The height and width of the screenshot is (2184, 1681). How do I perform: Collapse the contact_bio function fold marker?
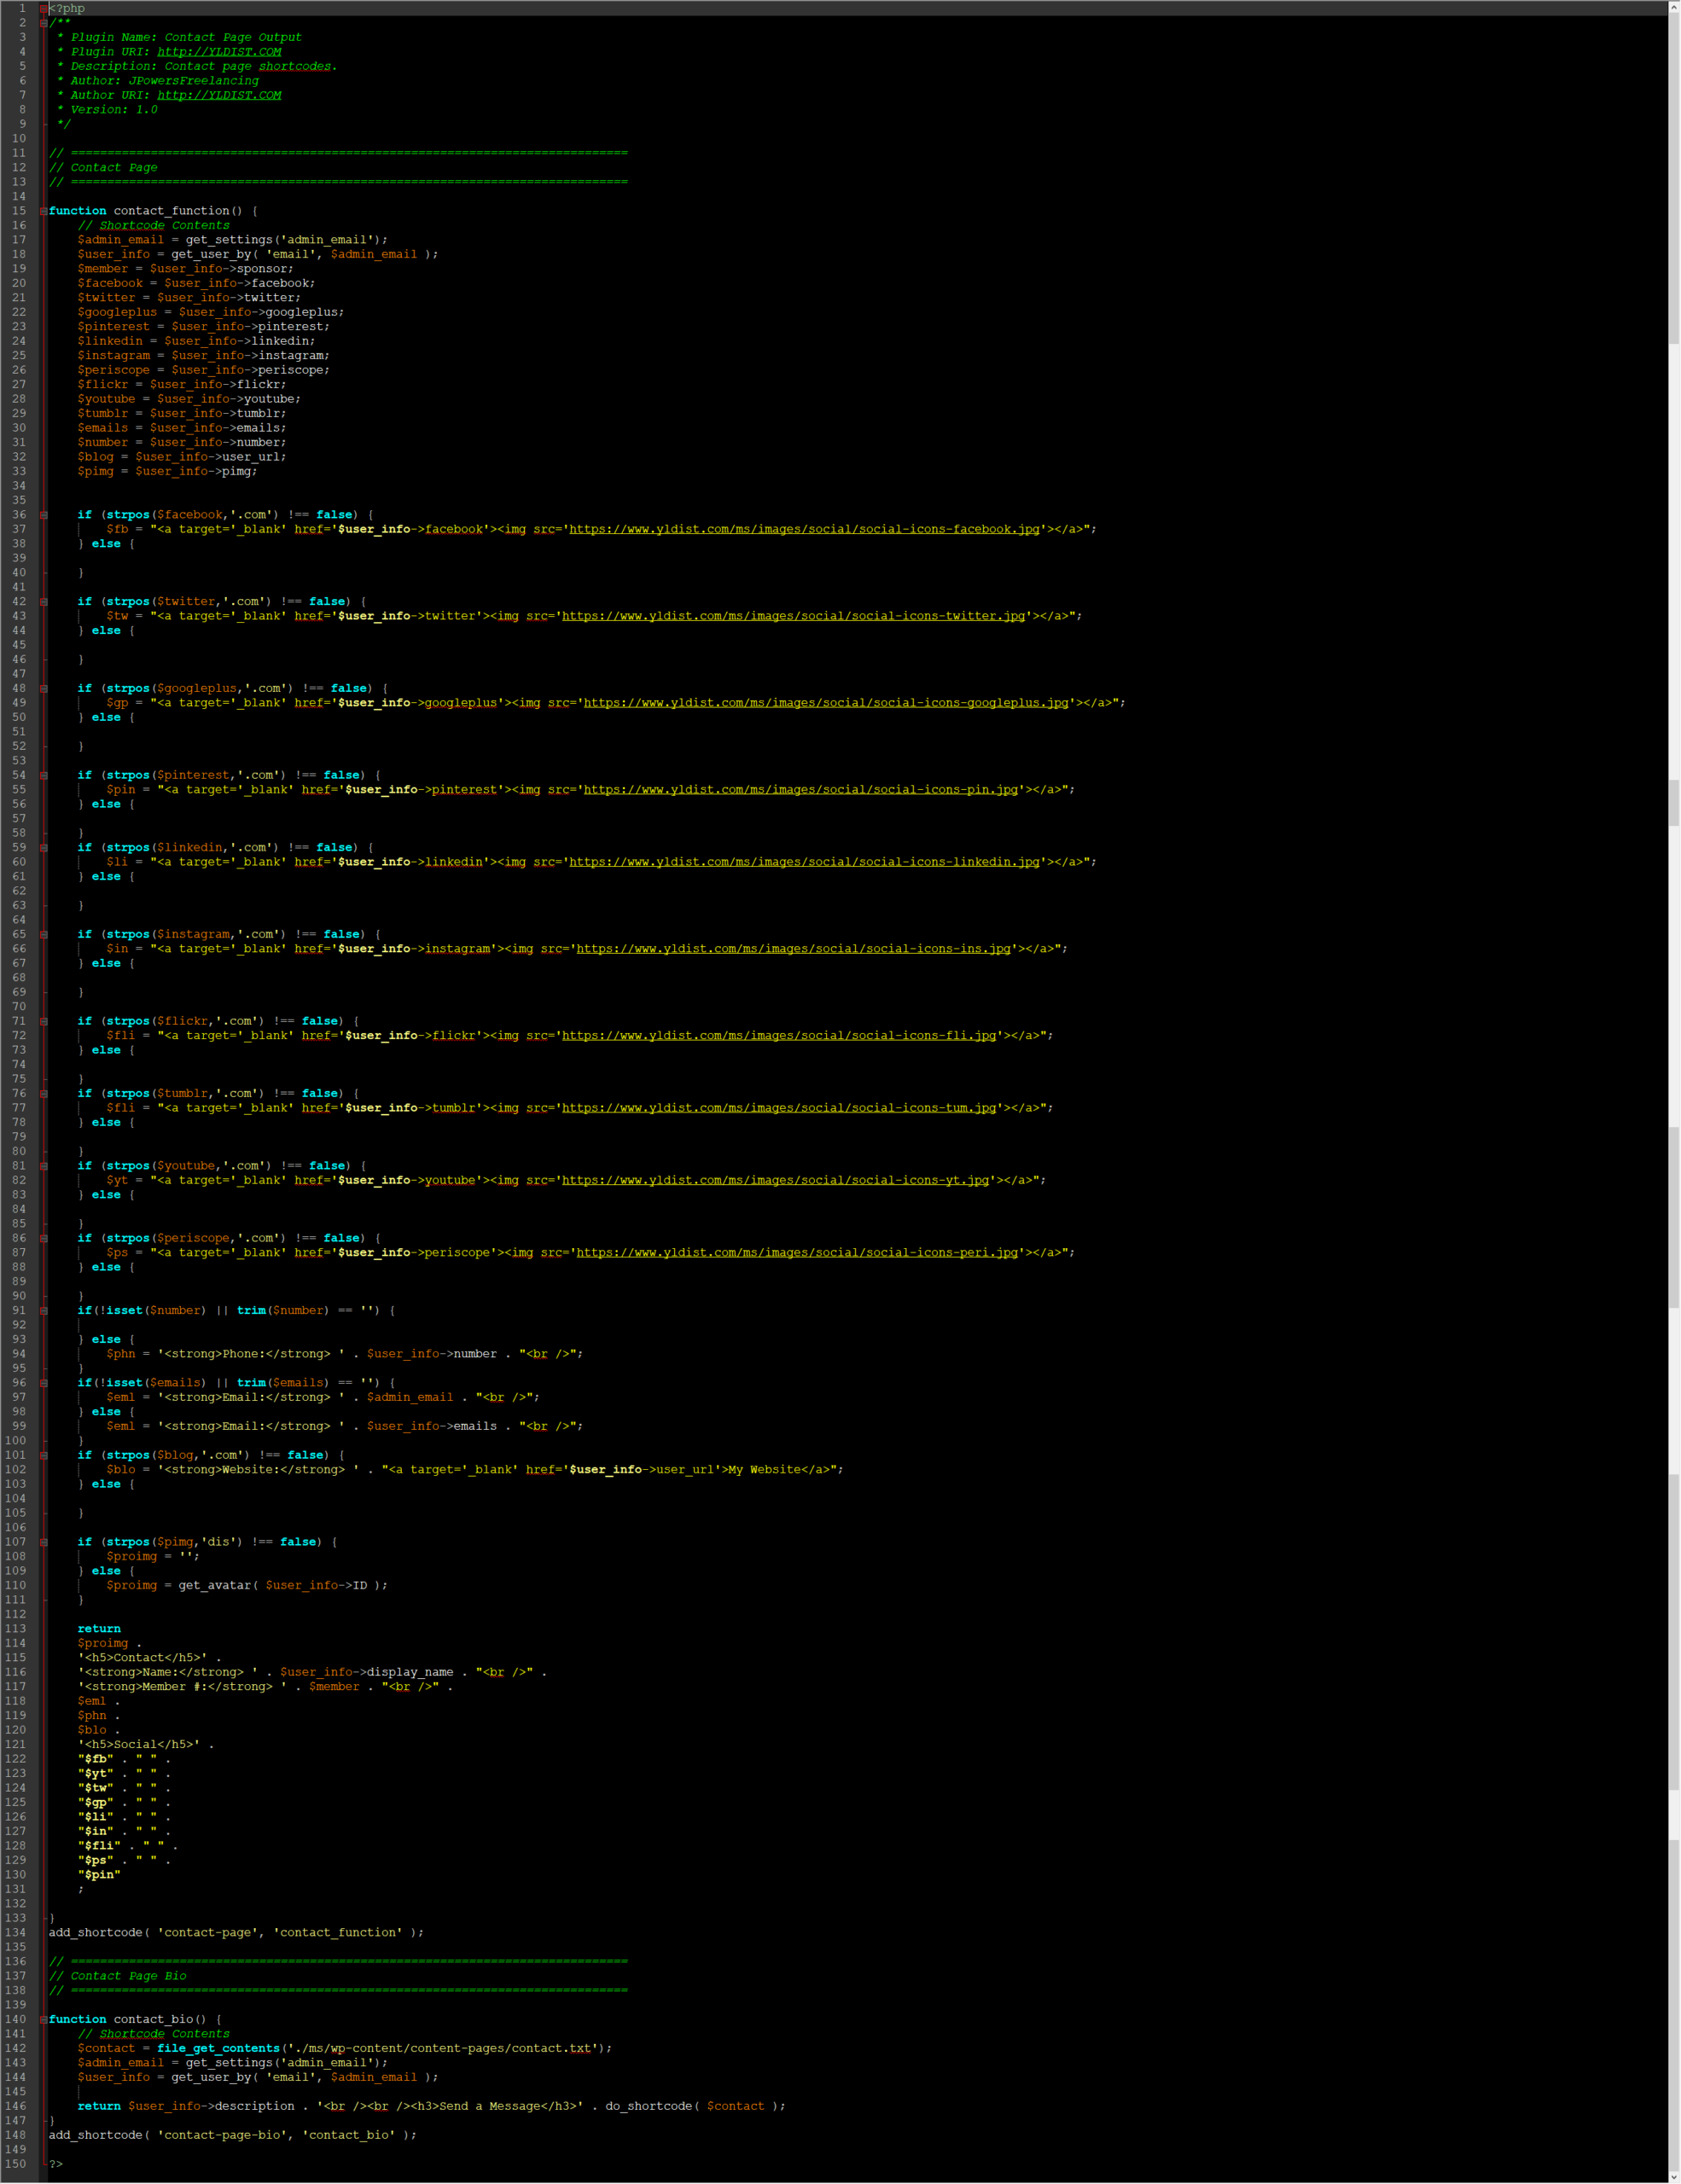(44, 2020)
